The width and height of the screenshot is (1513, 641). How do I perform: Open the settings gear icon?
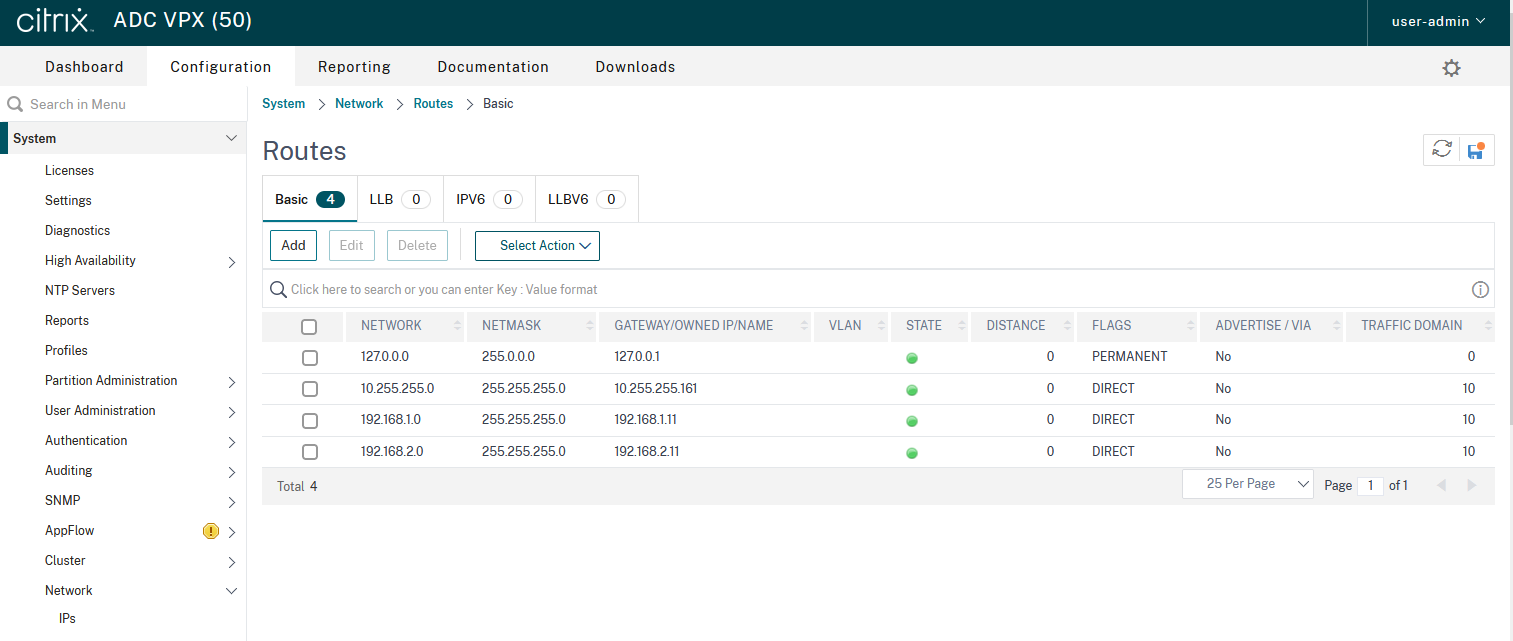click(1451, 68)
